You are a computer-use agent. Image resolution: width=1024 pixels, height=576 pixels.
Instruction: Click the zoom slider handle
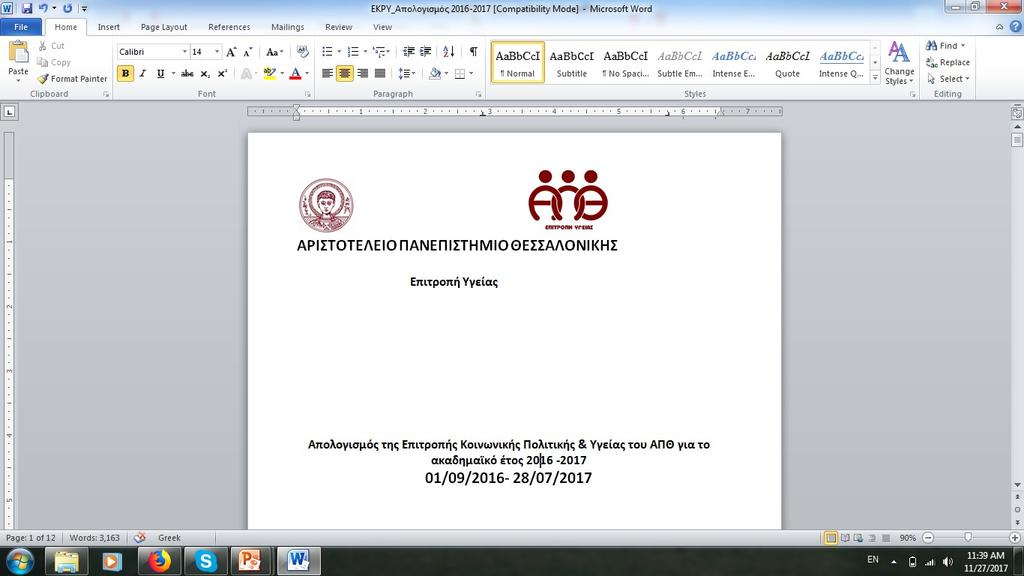[968, 537]
